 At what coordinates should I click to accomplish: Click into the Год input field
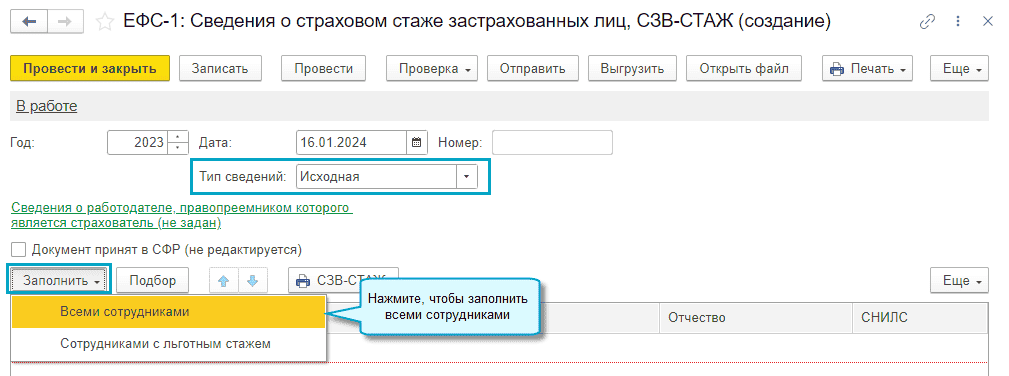tap(138, 143)
